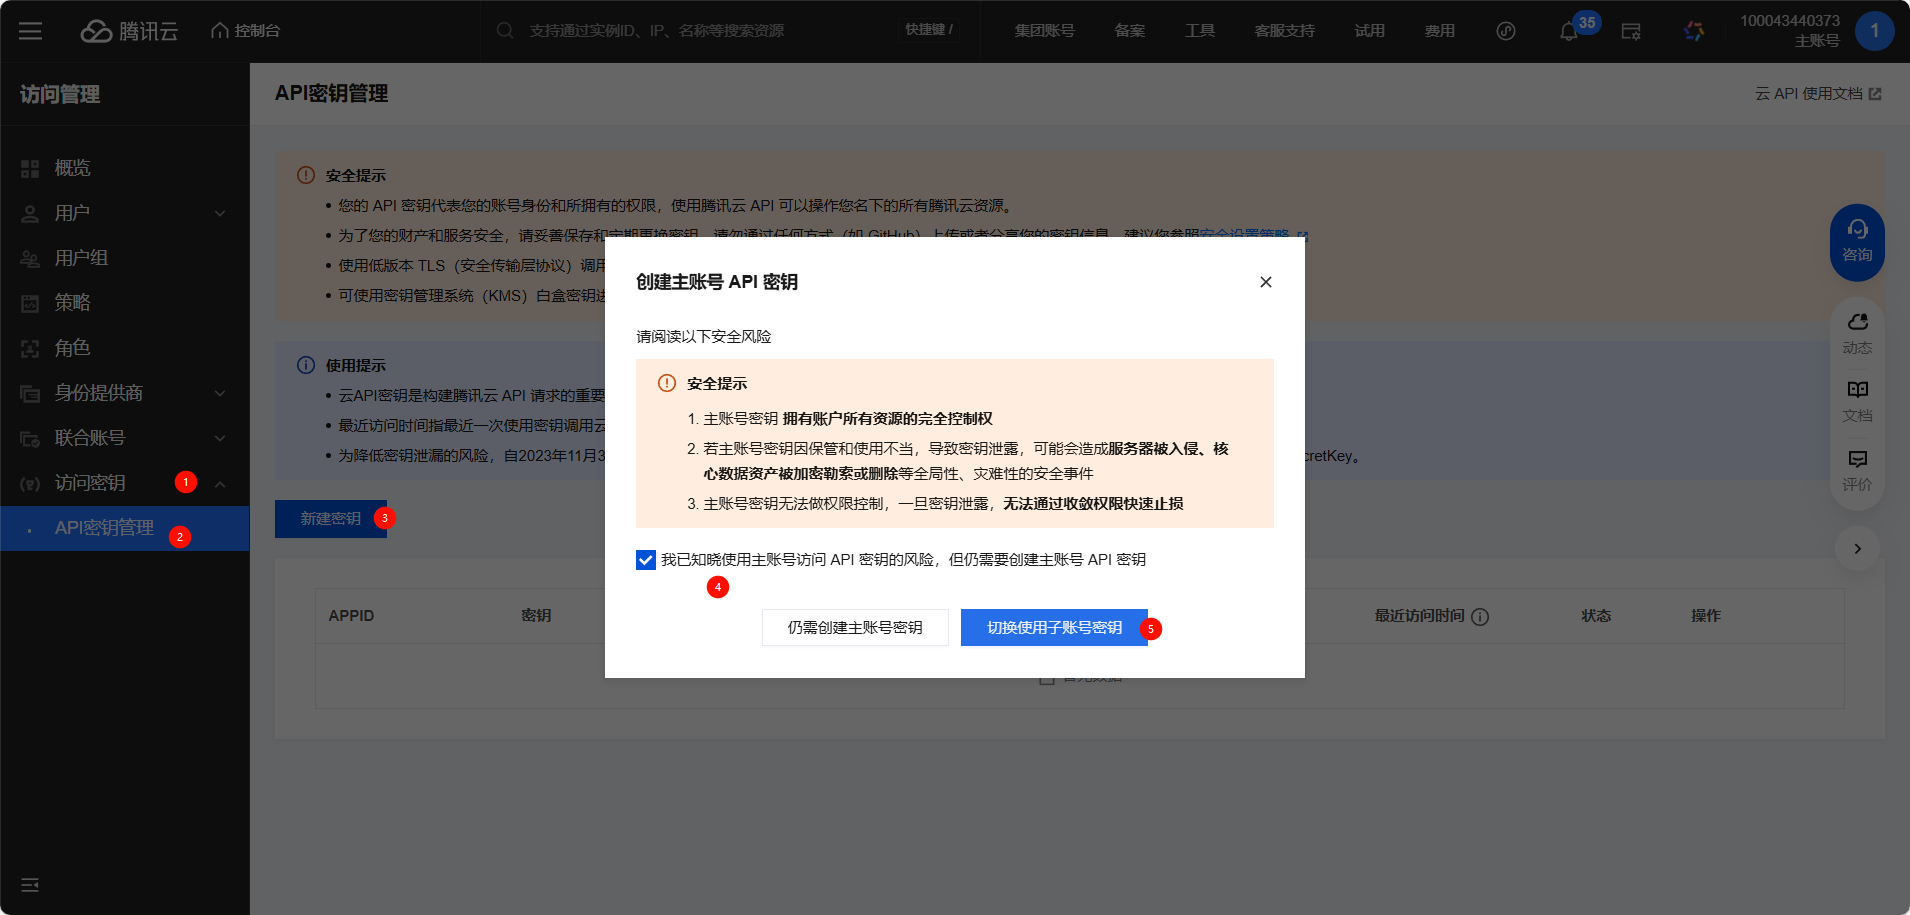
Task: Open 费用 in the top navigation
Action: click(x=1439, y=31)
